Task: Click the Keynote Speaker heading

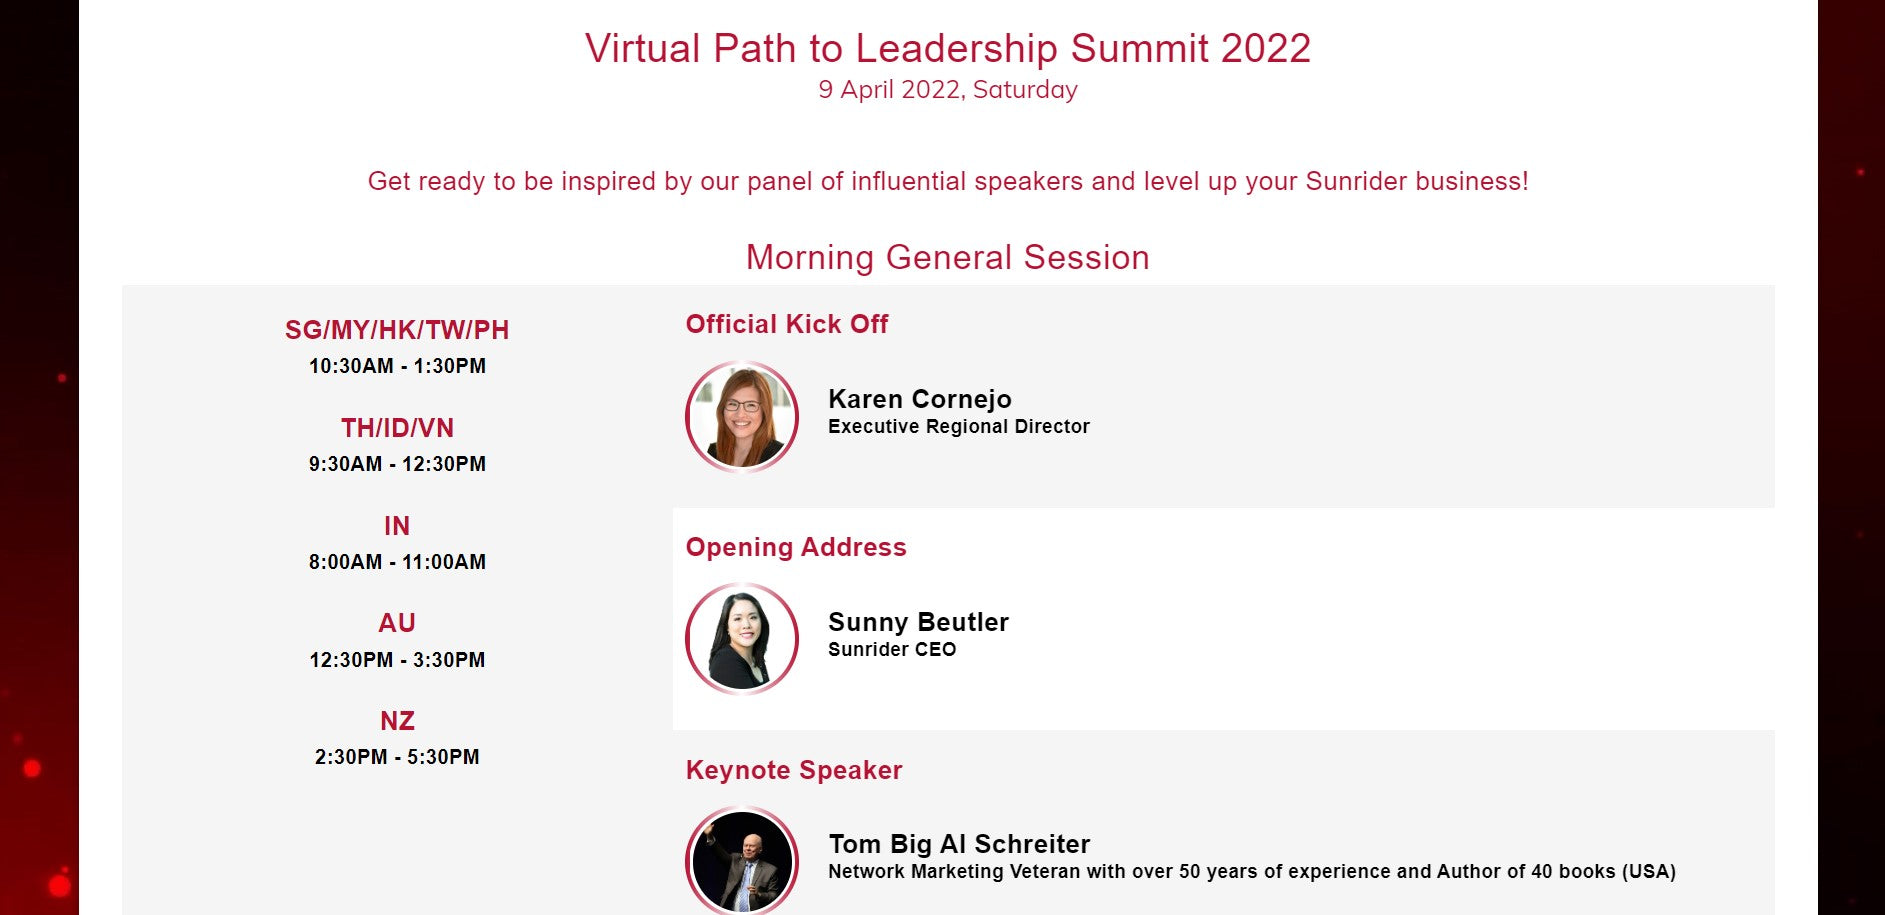Action: (794, 770)
